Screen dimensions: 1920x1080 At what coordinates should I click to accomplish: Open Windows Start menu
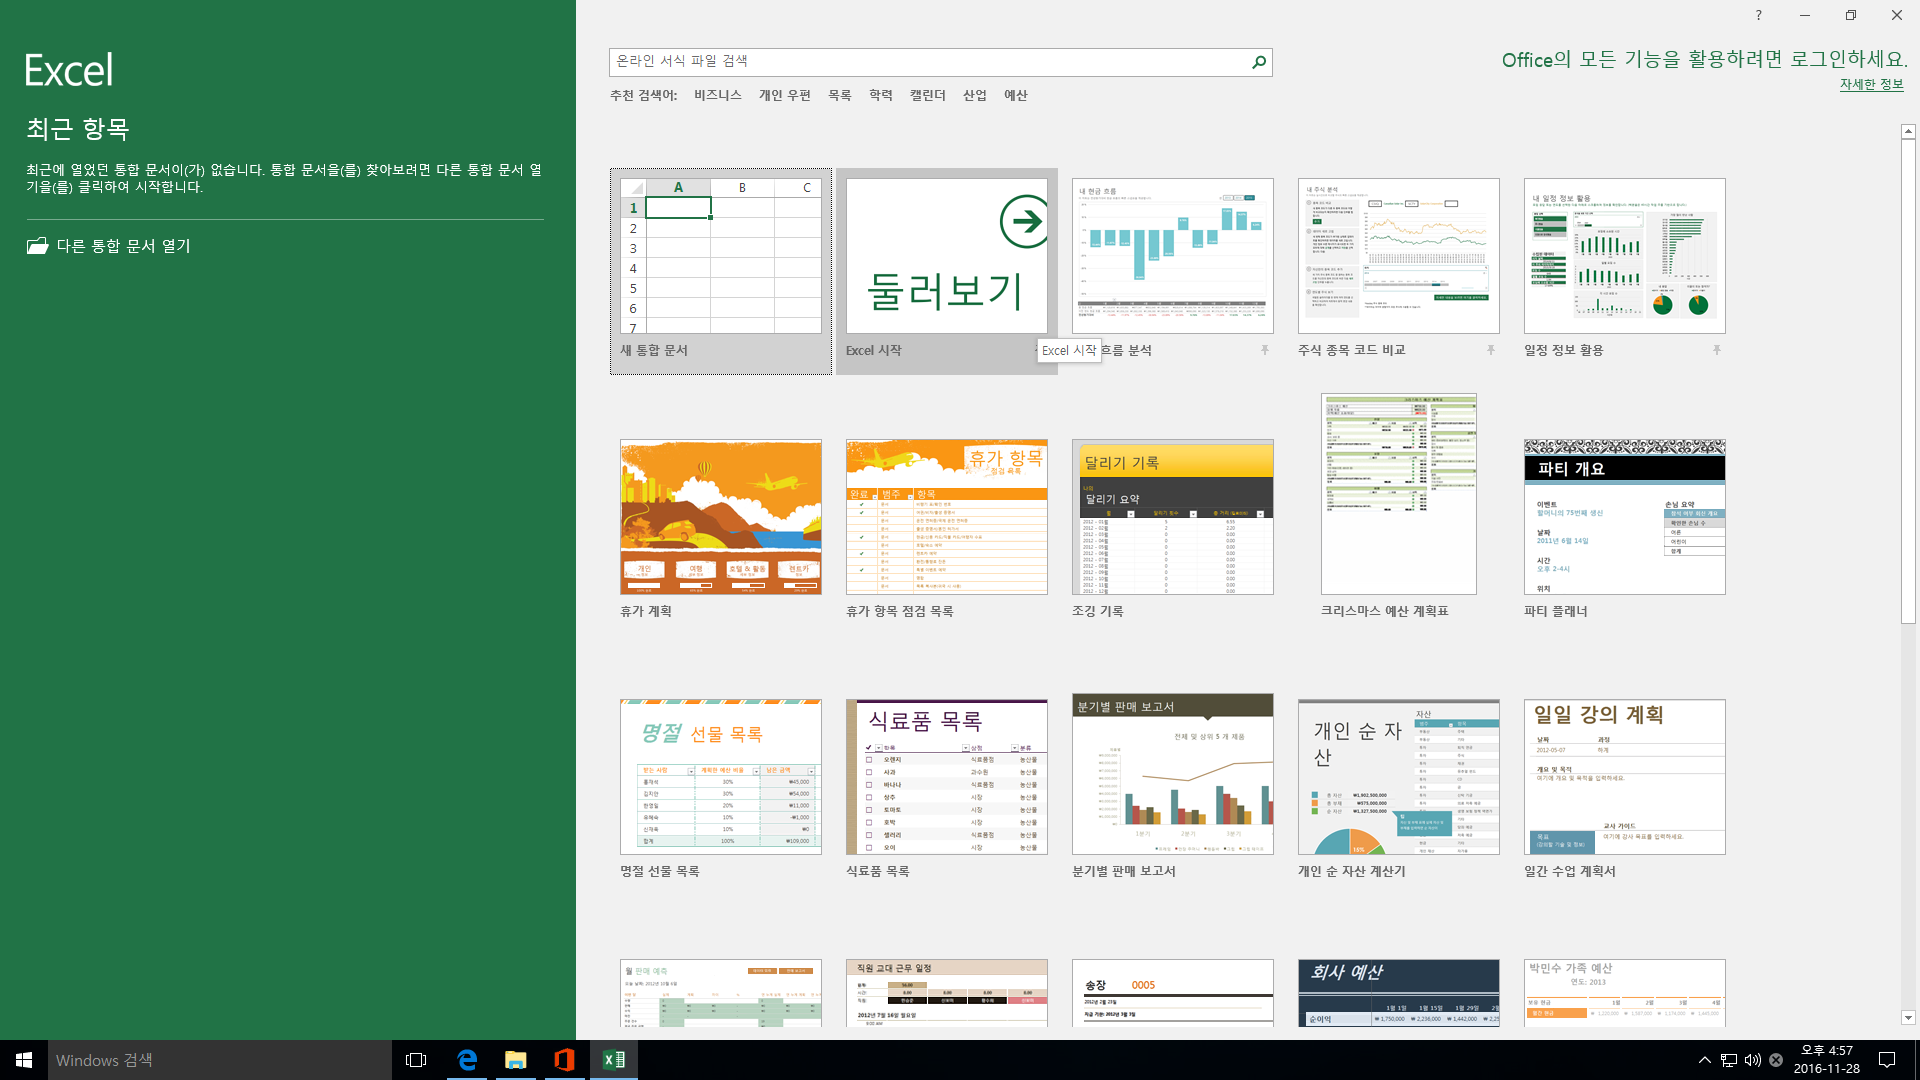(24, 1060)
